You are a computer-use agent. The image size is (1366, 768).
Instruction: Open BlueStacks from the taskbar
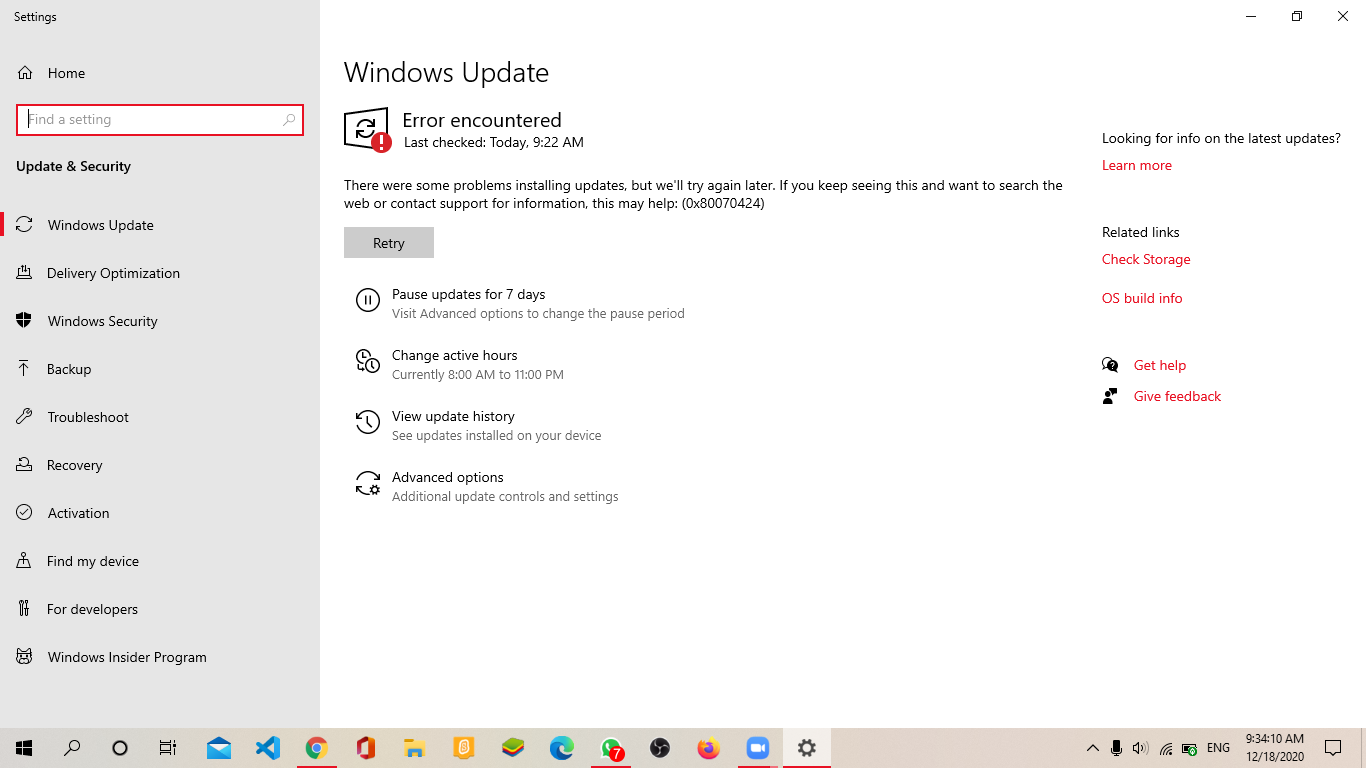[513, 748]
